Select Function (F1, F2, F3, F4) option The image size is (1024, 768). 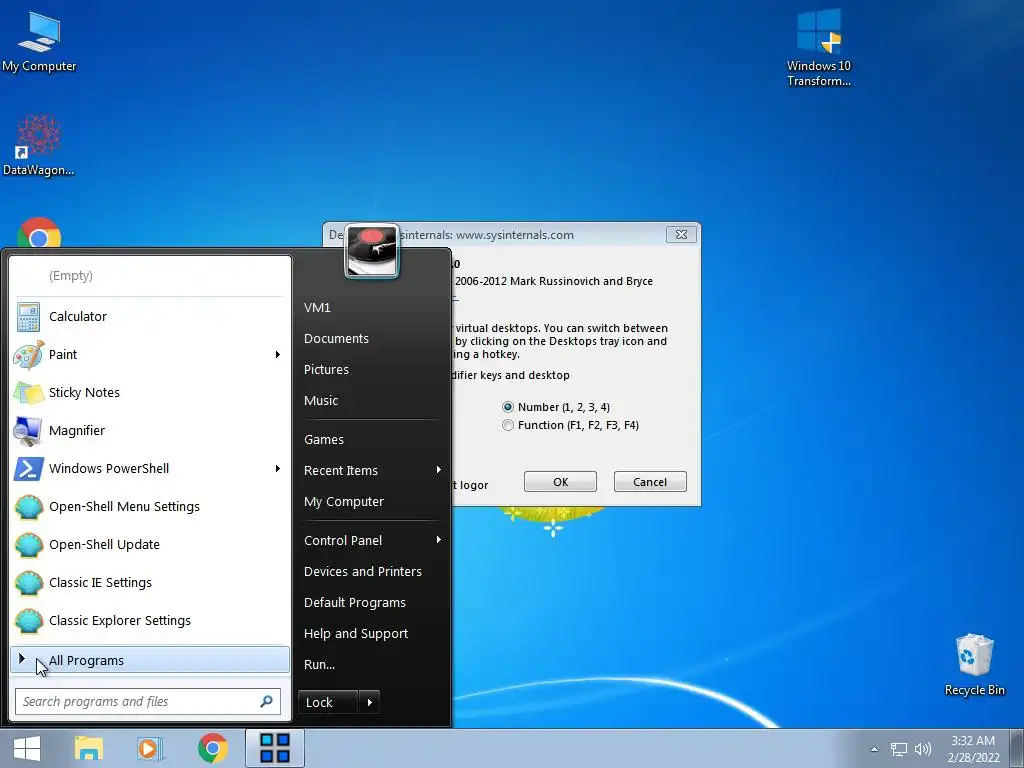[508, 425]
